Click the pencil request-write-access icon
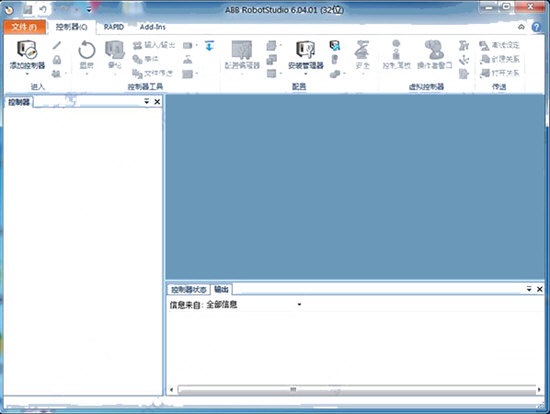The image size is (550, 414). pos(57,45)
